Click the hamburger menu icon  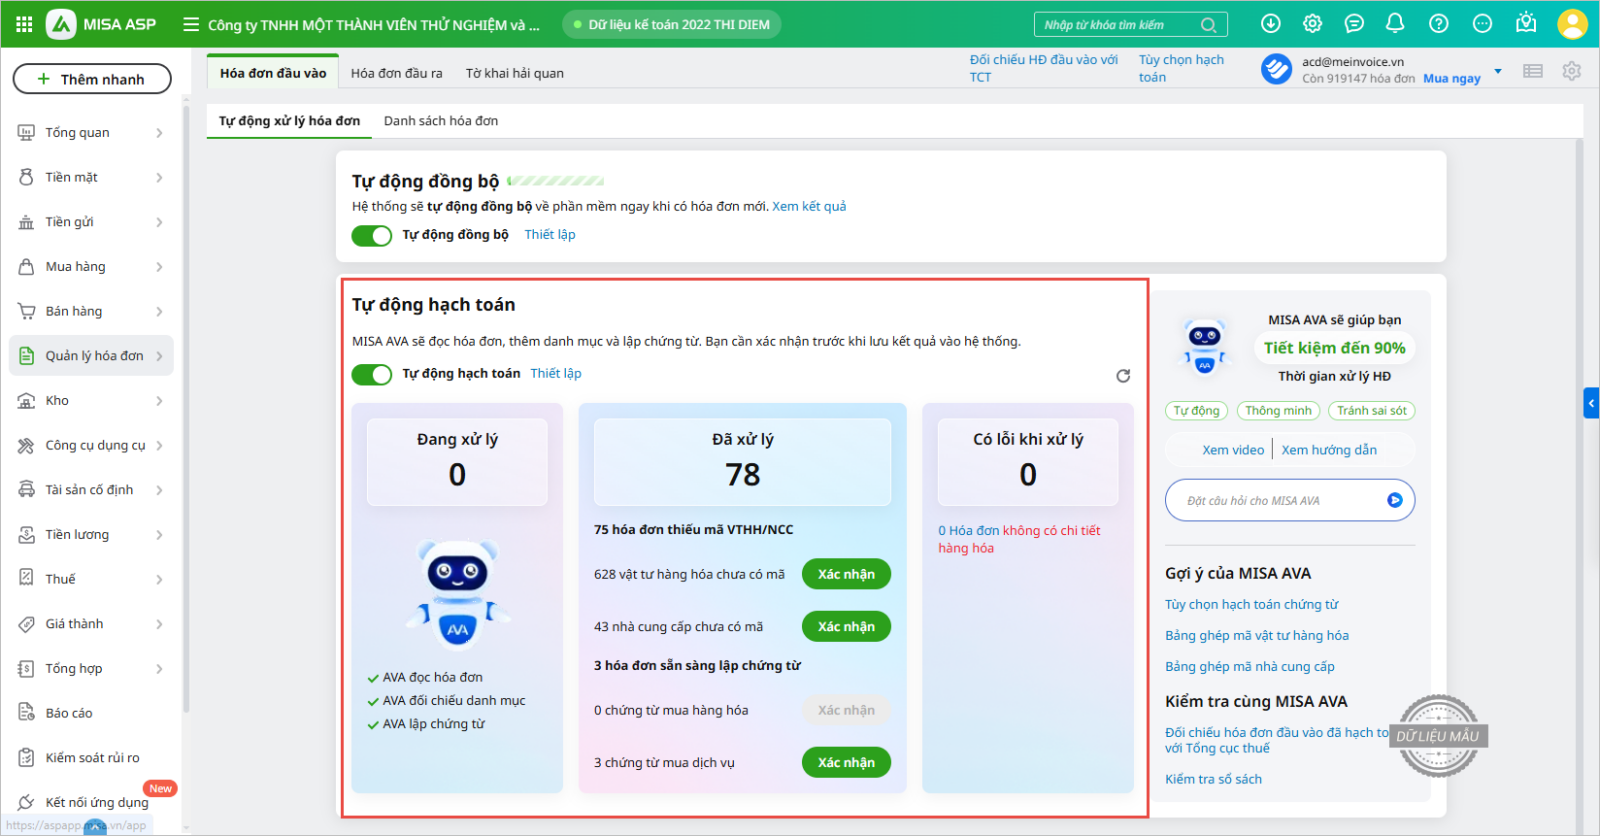[x=191, y=24]
